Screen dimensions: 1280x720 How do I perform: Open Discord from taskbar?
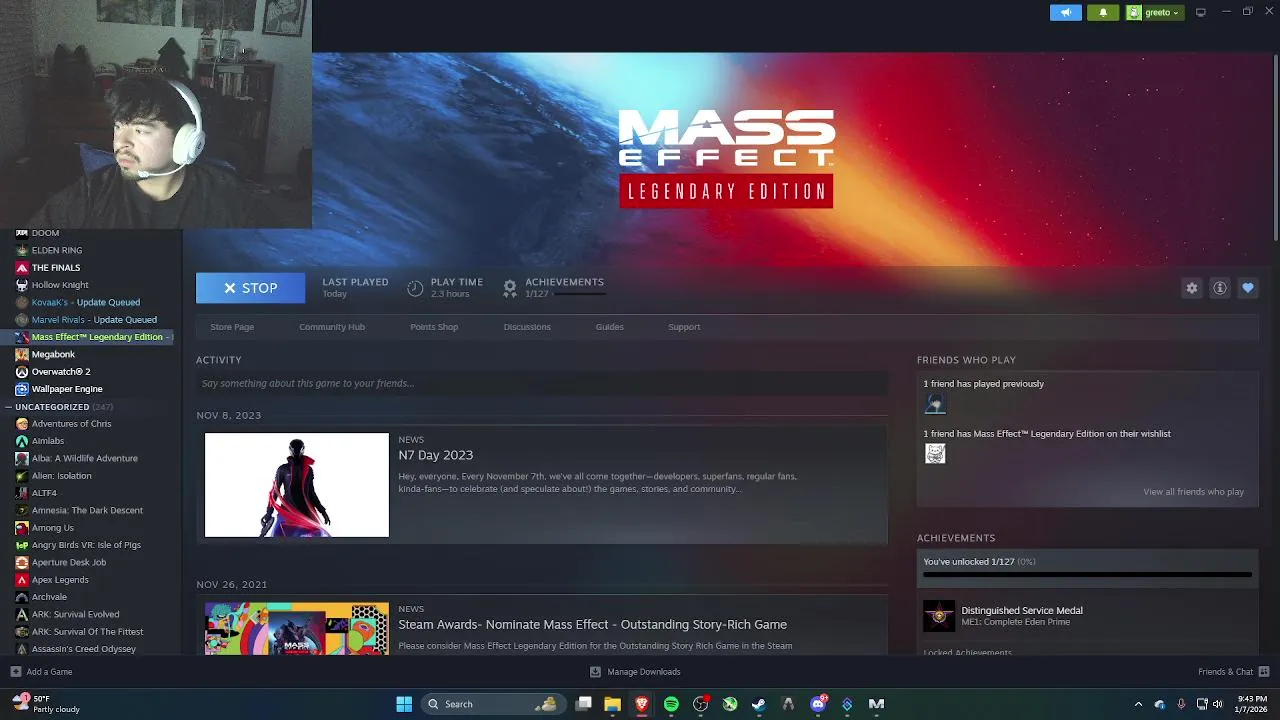[x=818, y=704]
